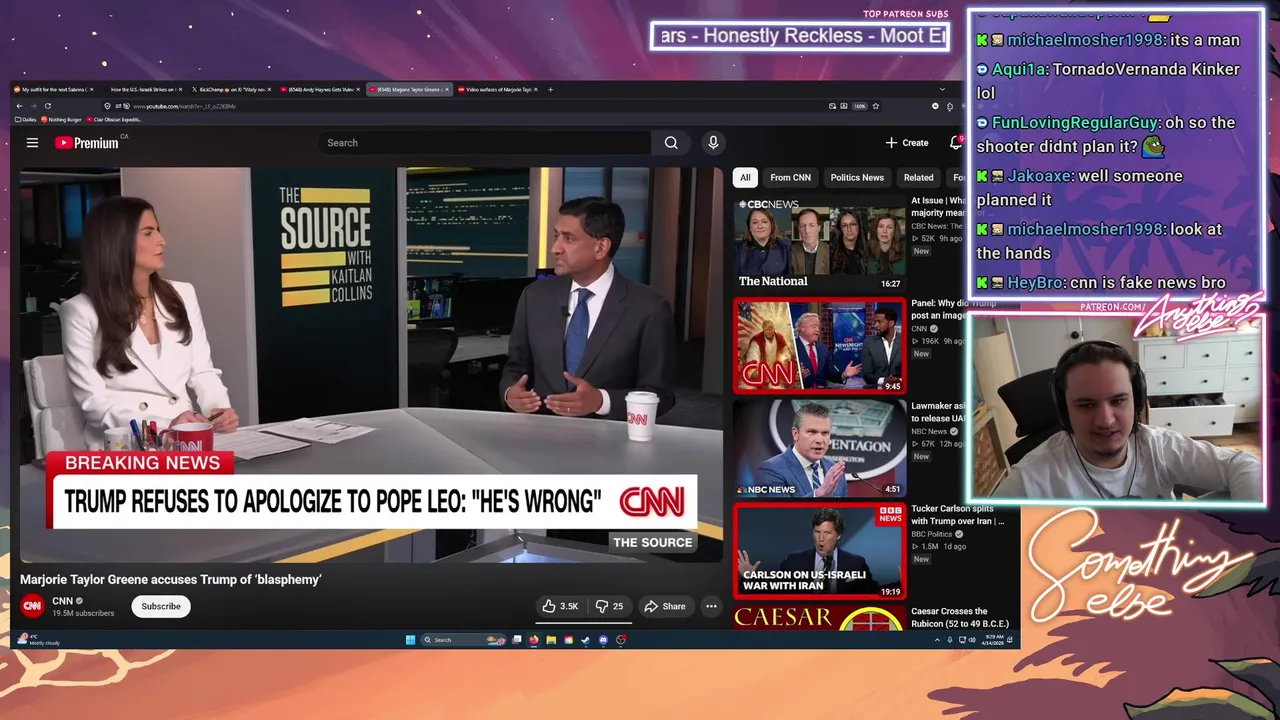Viewport: 1280px width, 720px height.
Task: Open the YouTube notifications bell
Action: pos(956,143)
